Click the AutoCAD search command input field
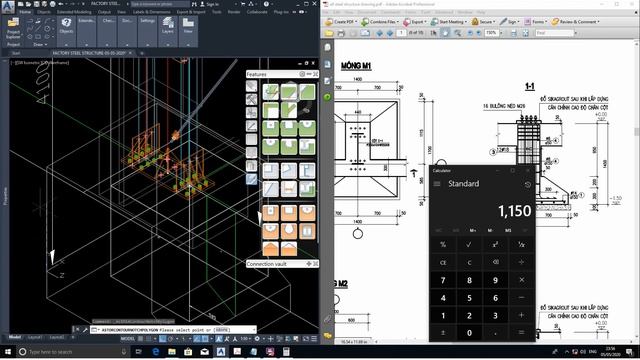The width and height of the screenshot is (640, 360). 160,4
